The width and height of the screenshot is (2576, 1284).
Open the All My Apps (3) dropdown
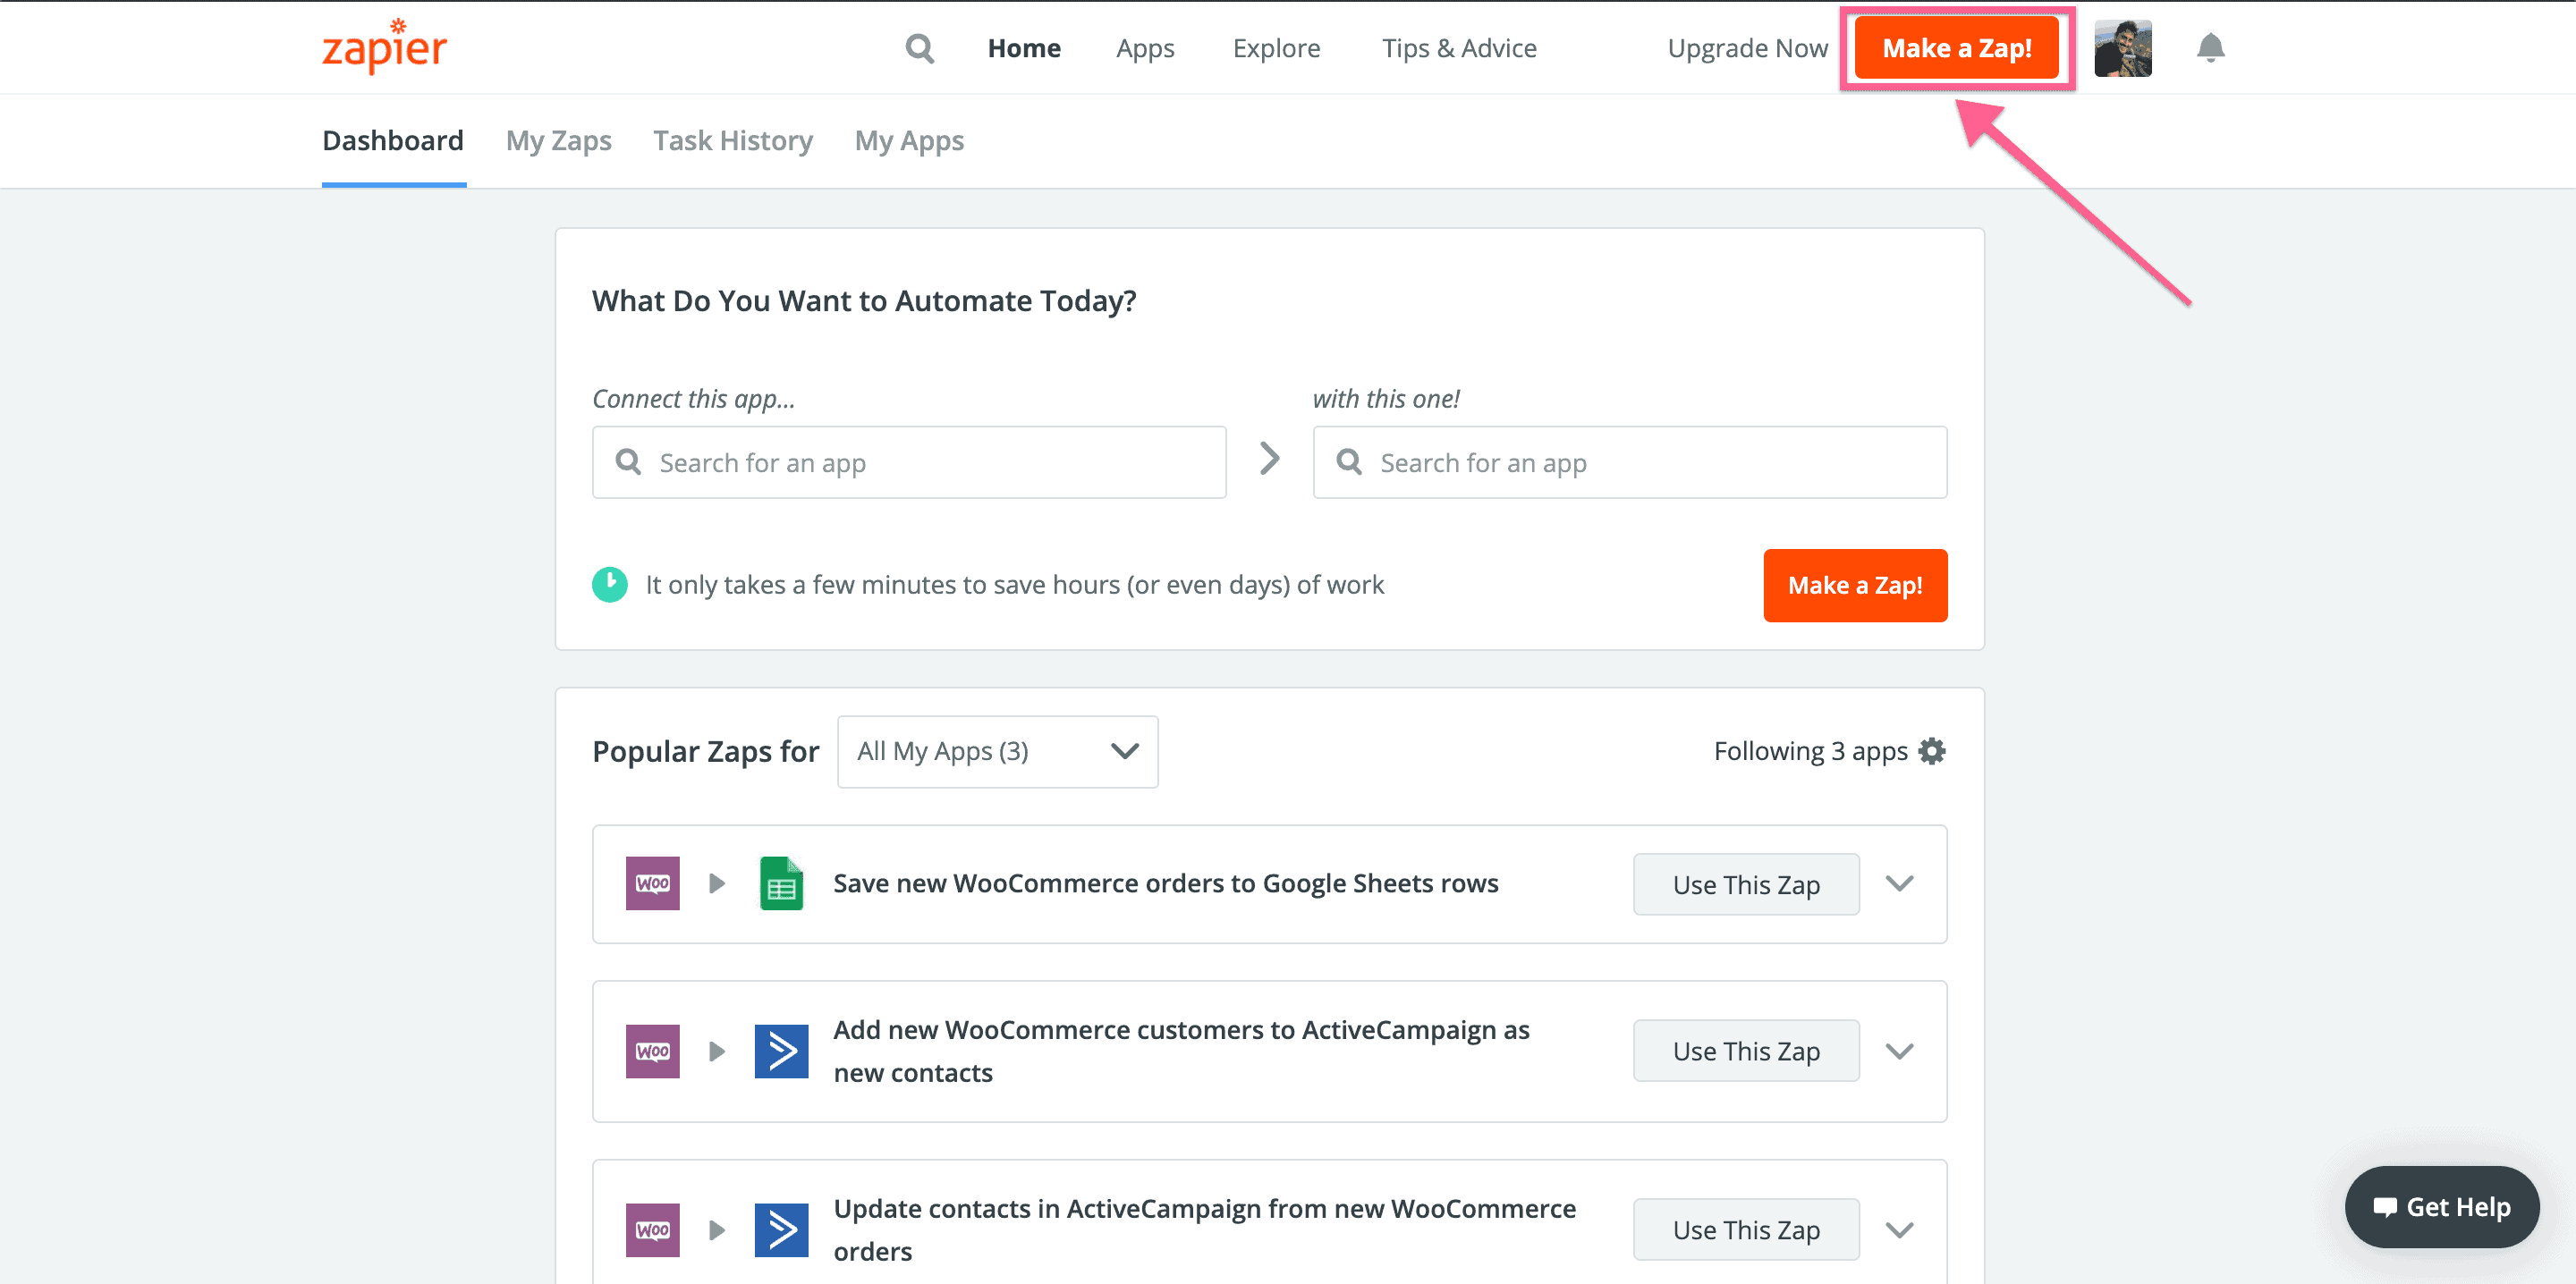click(997, 751)
